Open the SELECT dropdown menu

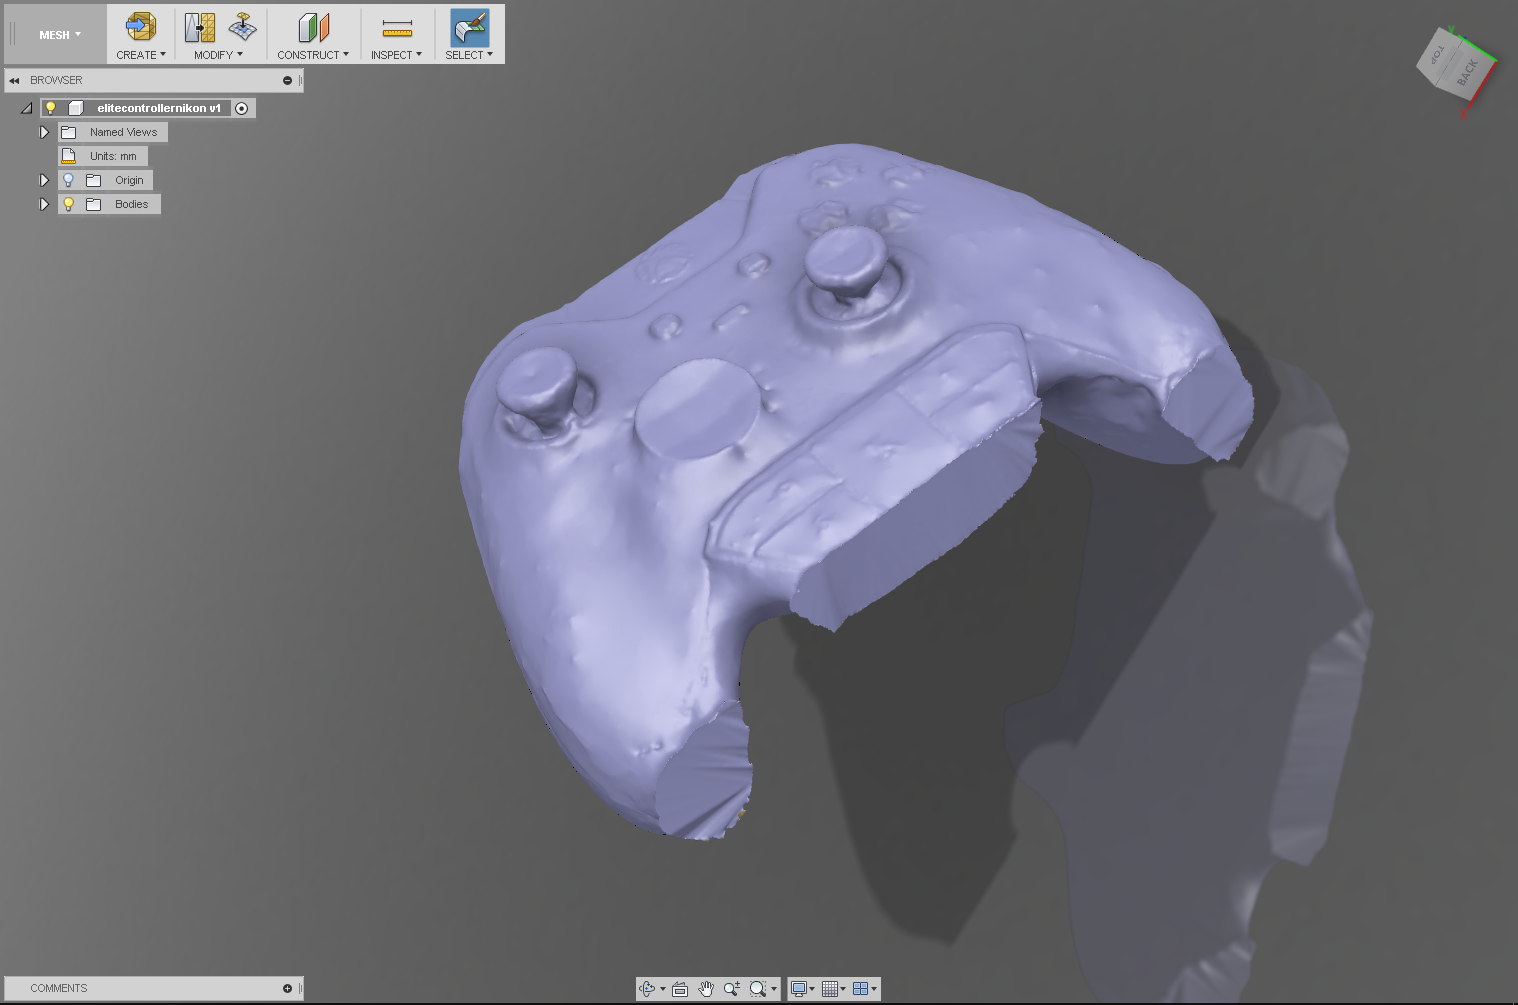click(x=469, y=55)
